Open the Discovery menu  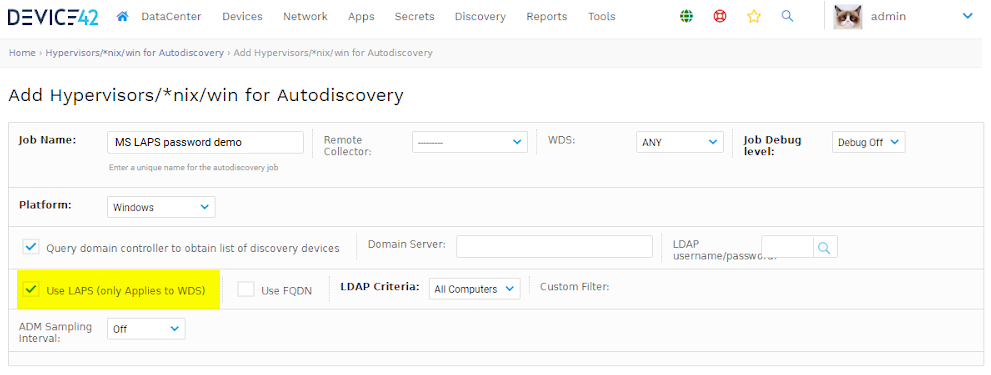pyautogui.click(x=480, y=17)
